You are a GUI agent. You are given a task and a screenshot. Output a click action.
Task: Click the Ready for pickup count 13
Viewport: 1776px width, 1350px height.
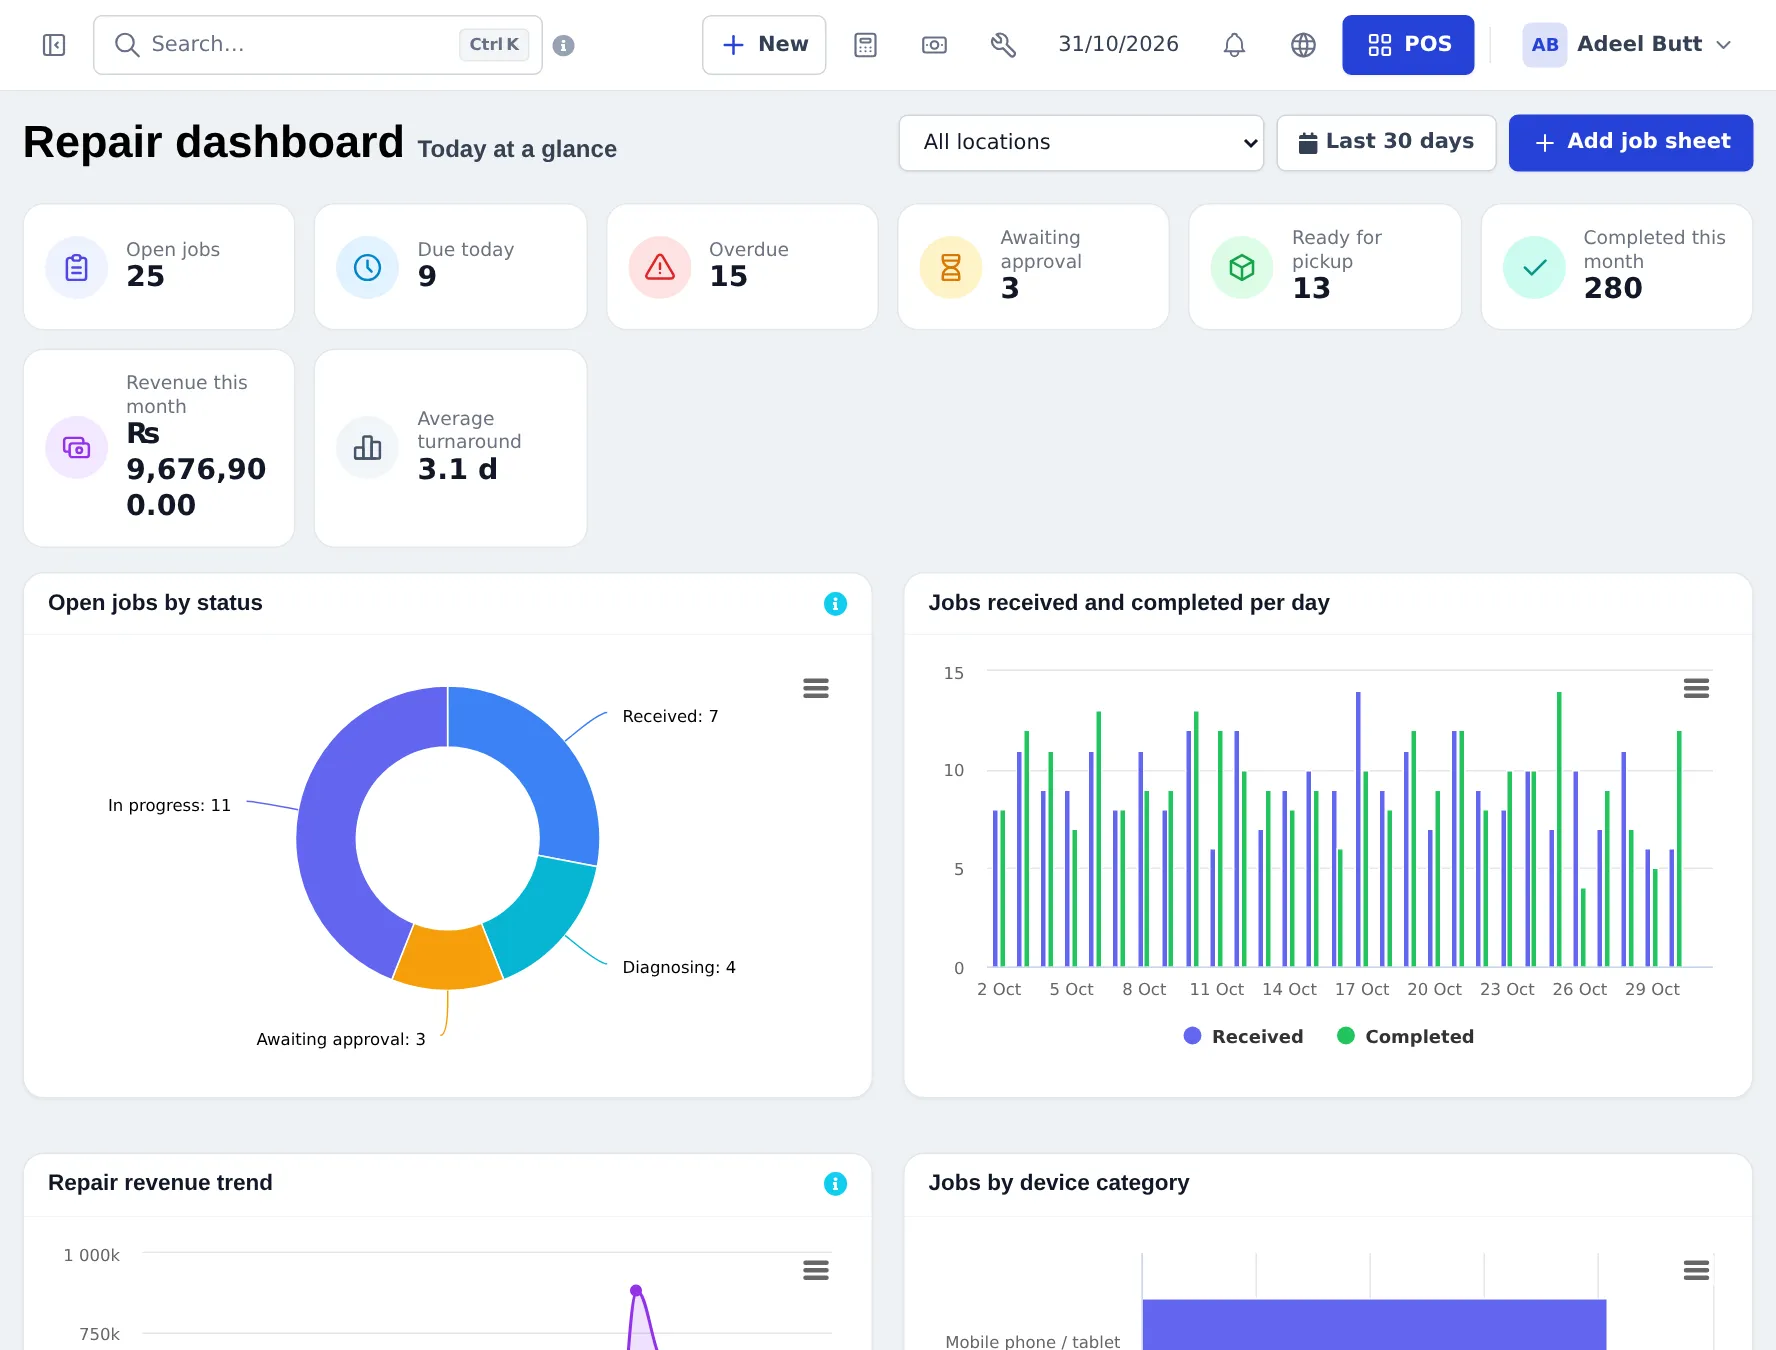[x=1311, y=288]
